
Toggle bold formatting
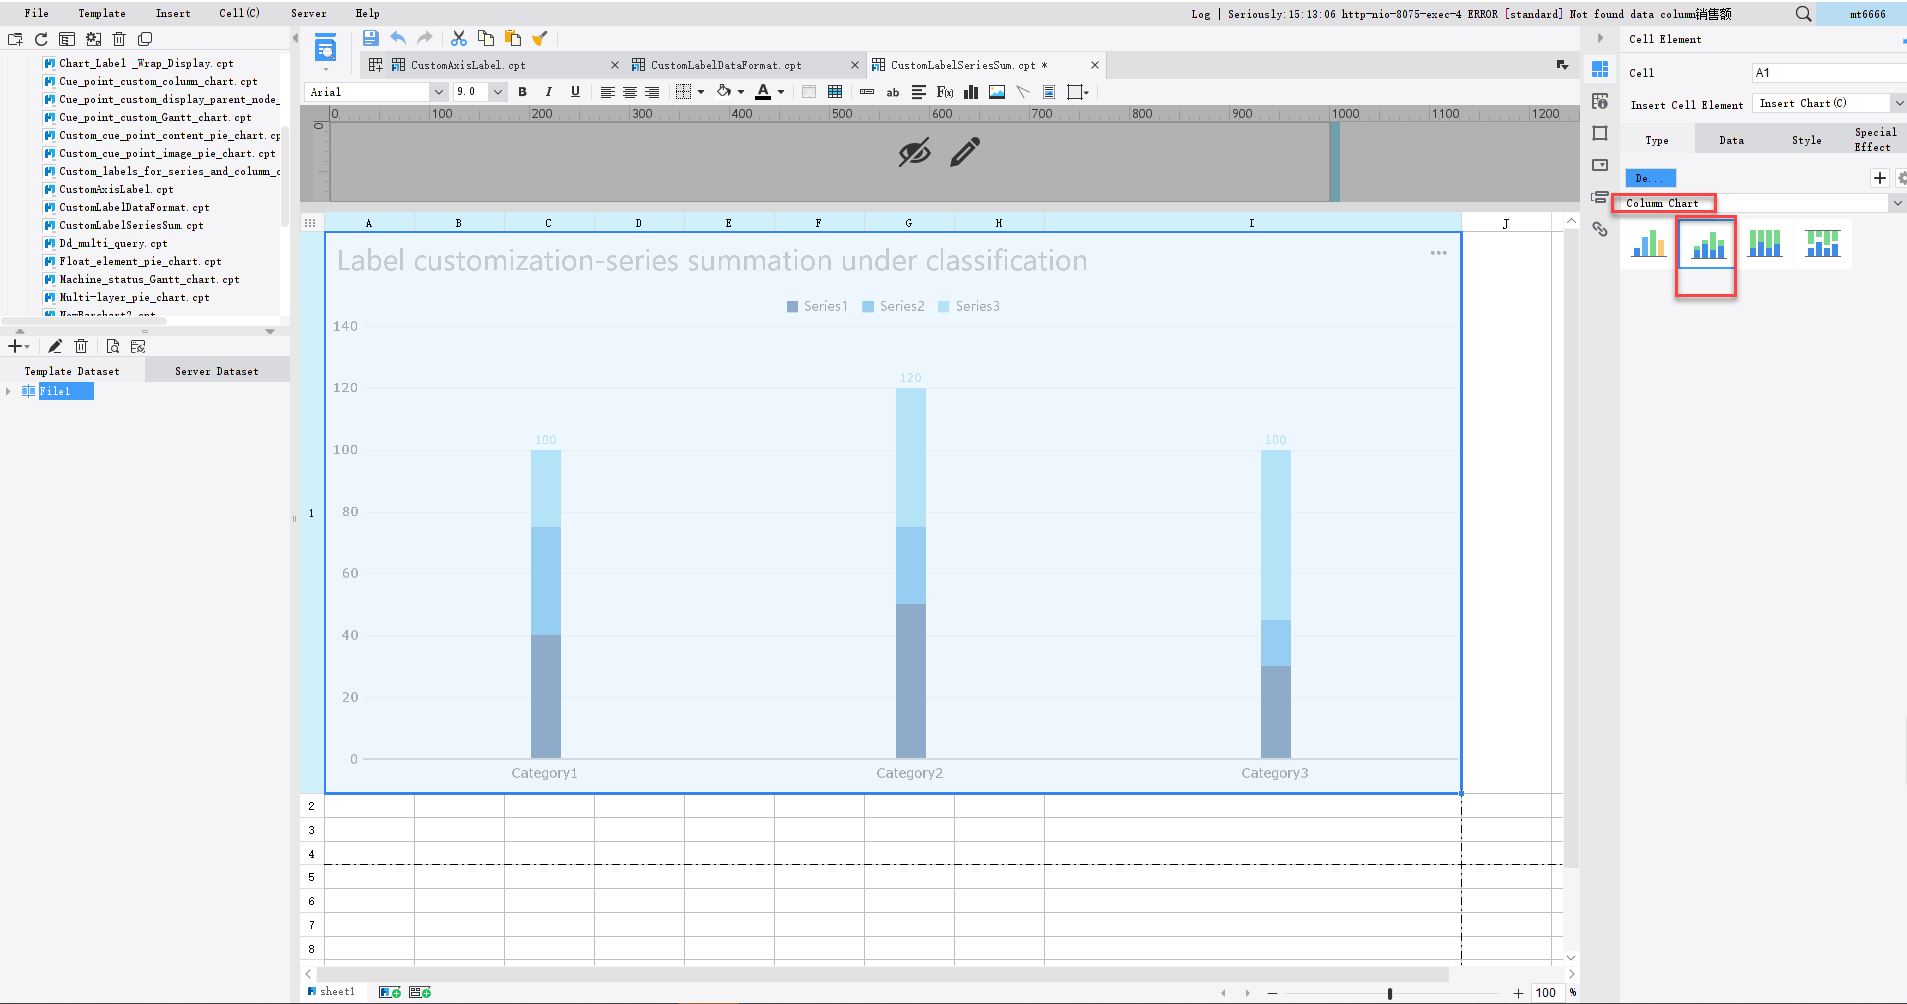pos(522,92)
